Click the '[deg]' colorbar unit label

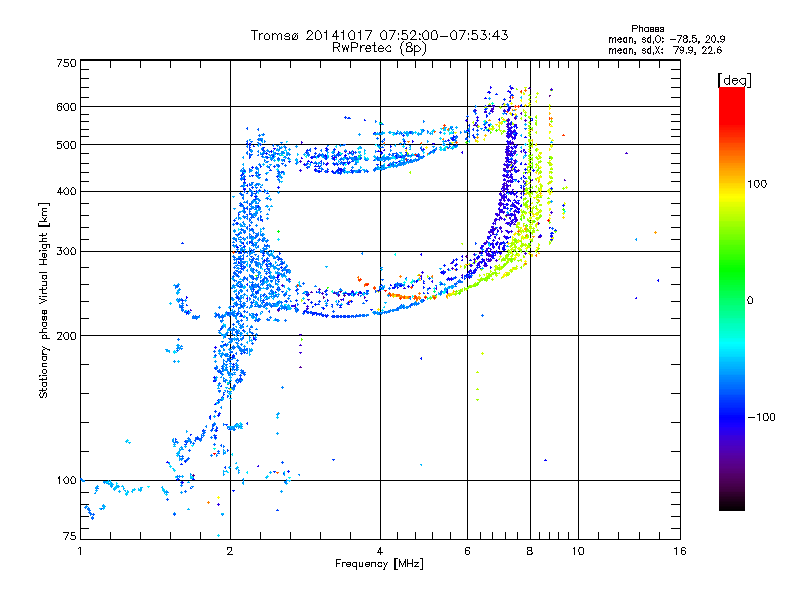pyautogui.click(x=734, y=80)
